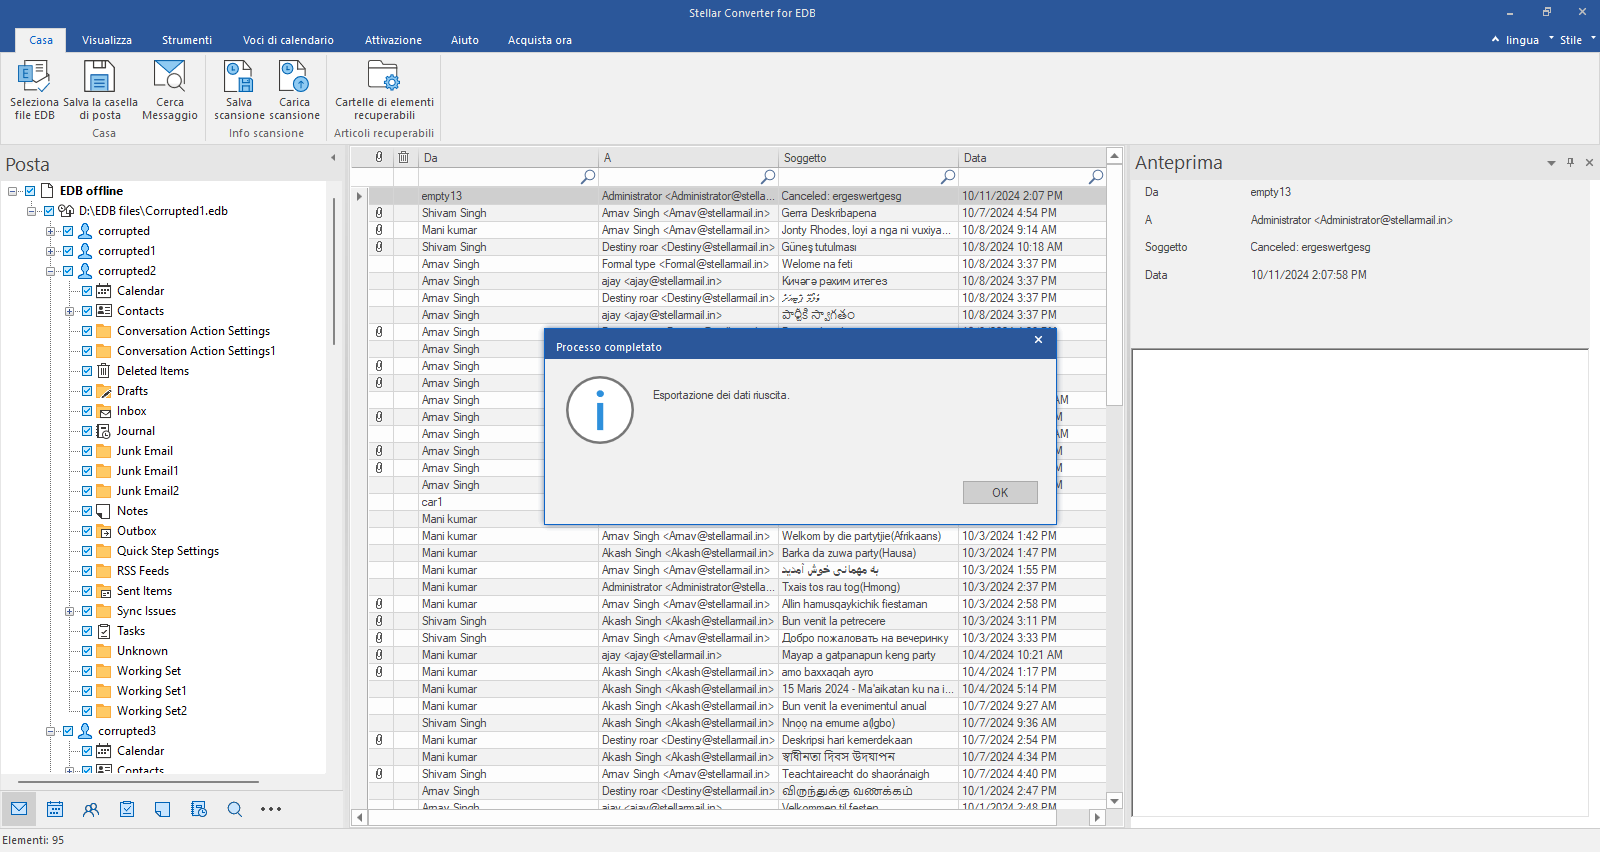Open Journal view icon in bottom bar

(199, 809)
